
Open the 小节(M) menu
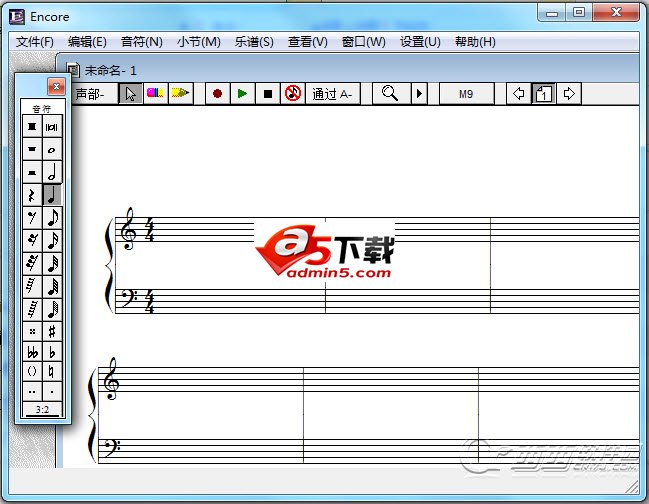(x=198, y=42)
